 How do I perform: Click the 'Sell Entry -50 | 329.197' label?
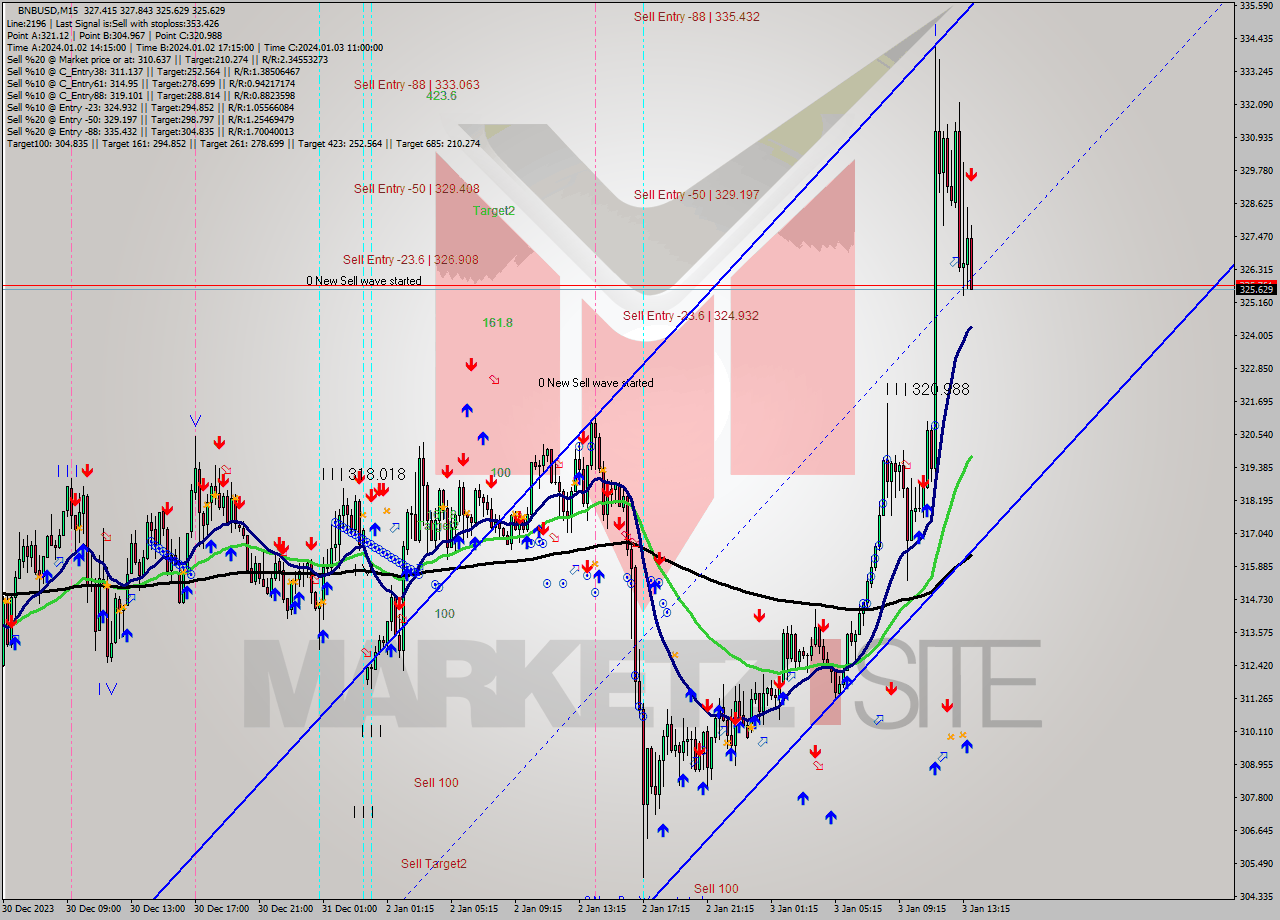click(696, 195)
